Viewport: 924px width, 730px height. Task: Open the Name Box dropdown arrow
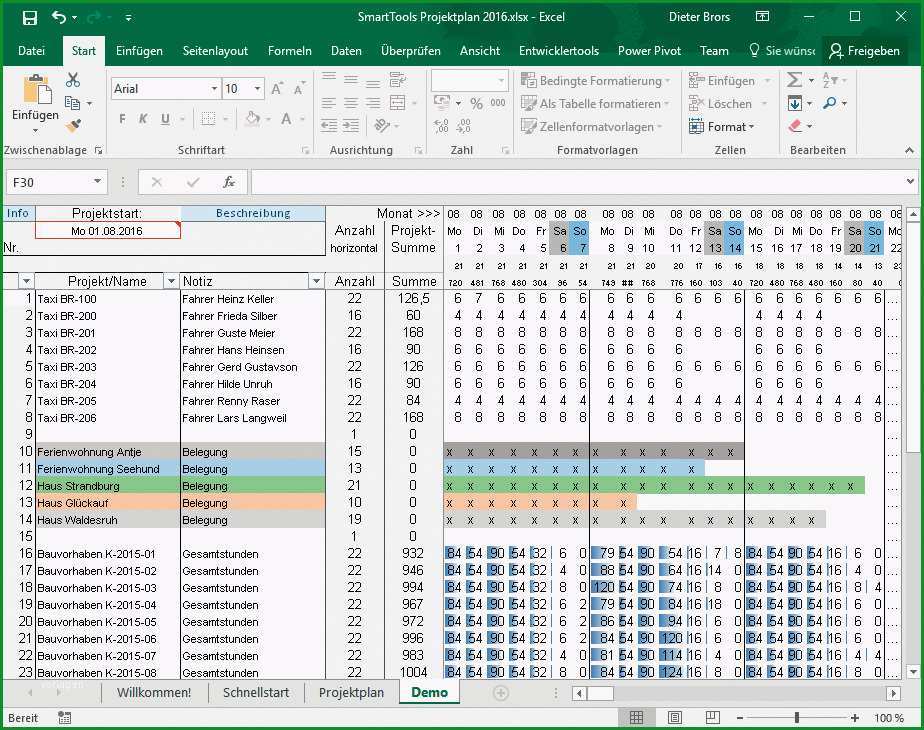coord(97,181)
